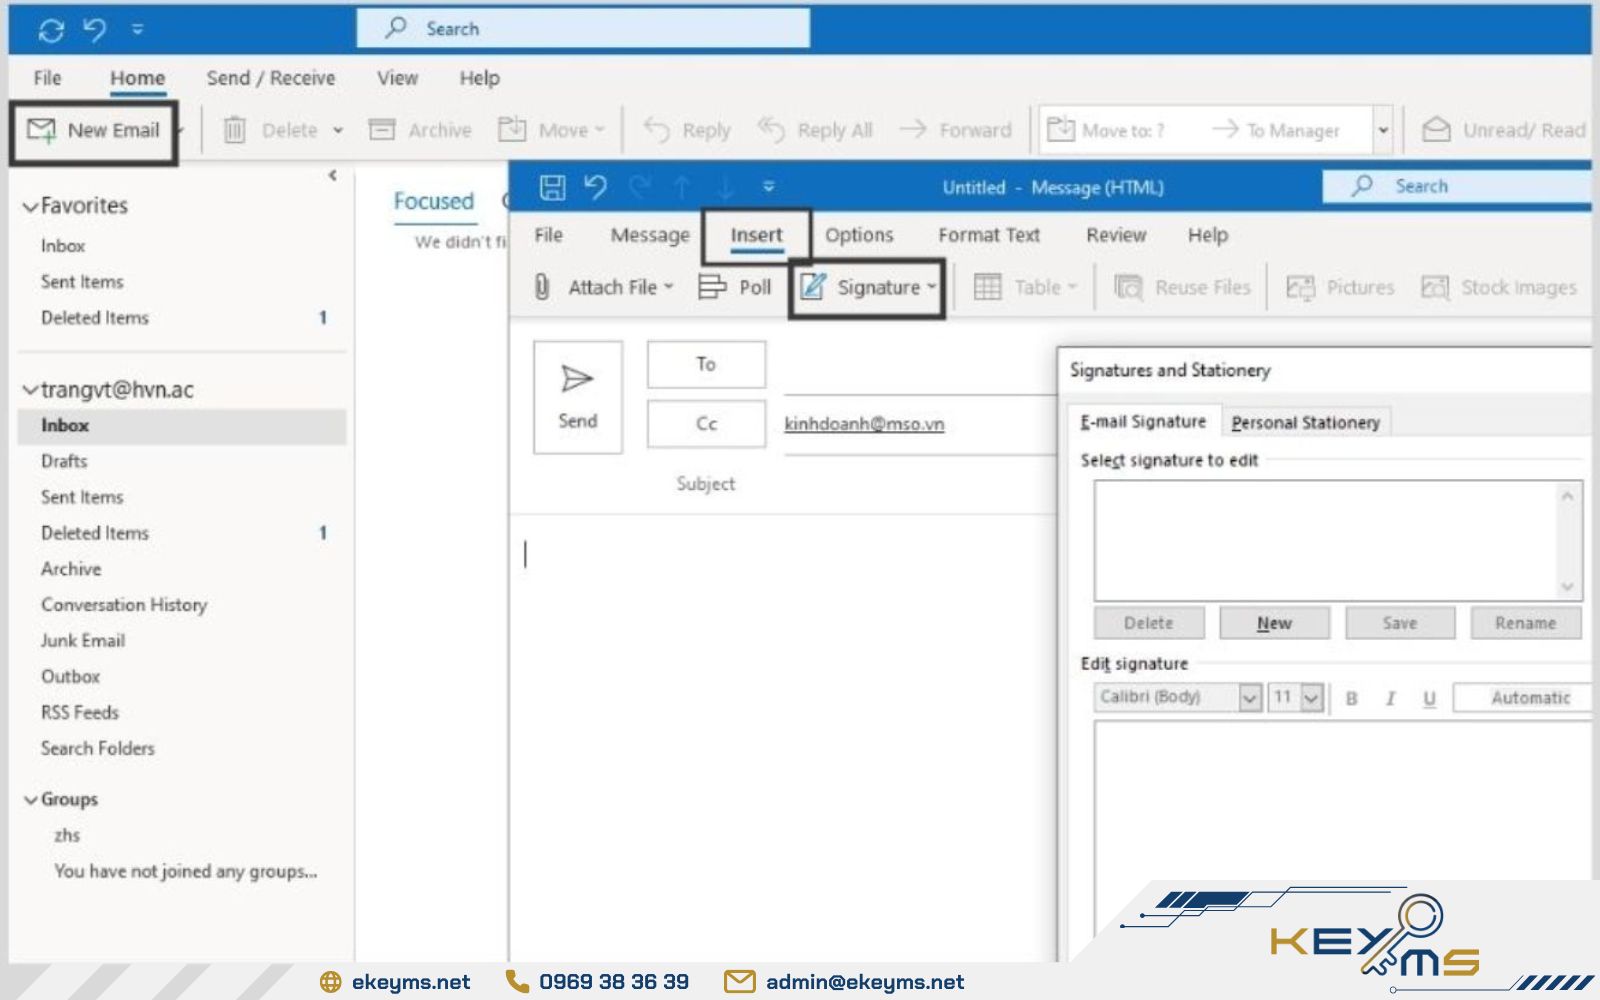Switch to the Focused inbox tab
This screenshot has width=1600, height=1000.
point(433,201)
